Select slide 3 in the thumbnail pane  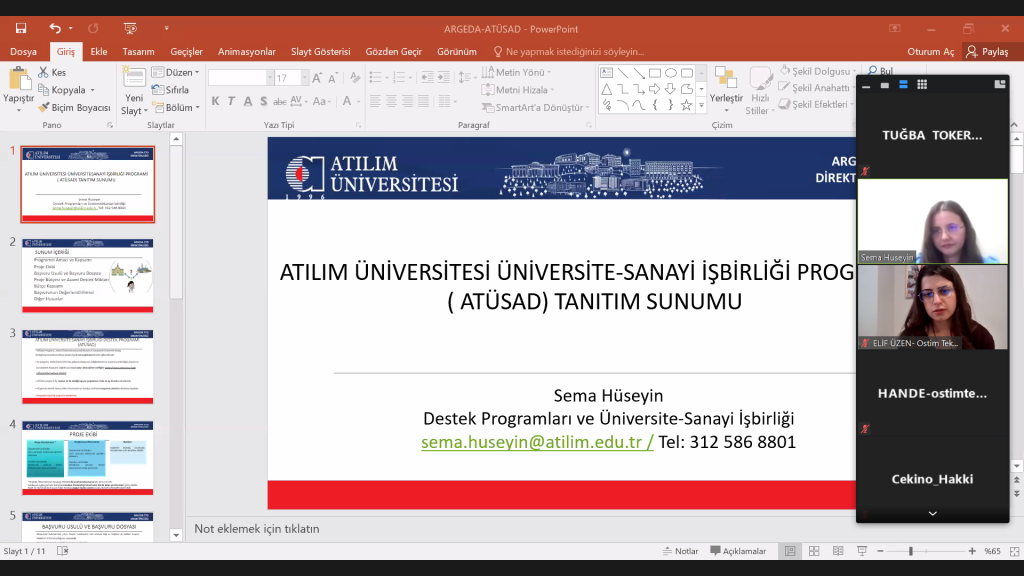coord(87,367)
